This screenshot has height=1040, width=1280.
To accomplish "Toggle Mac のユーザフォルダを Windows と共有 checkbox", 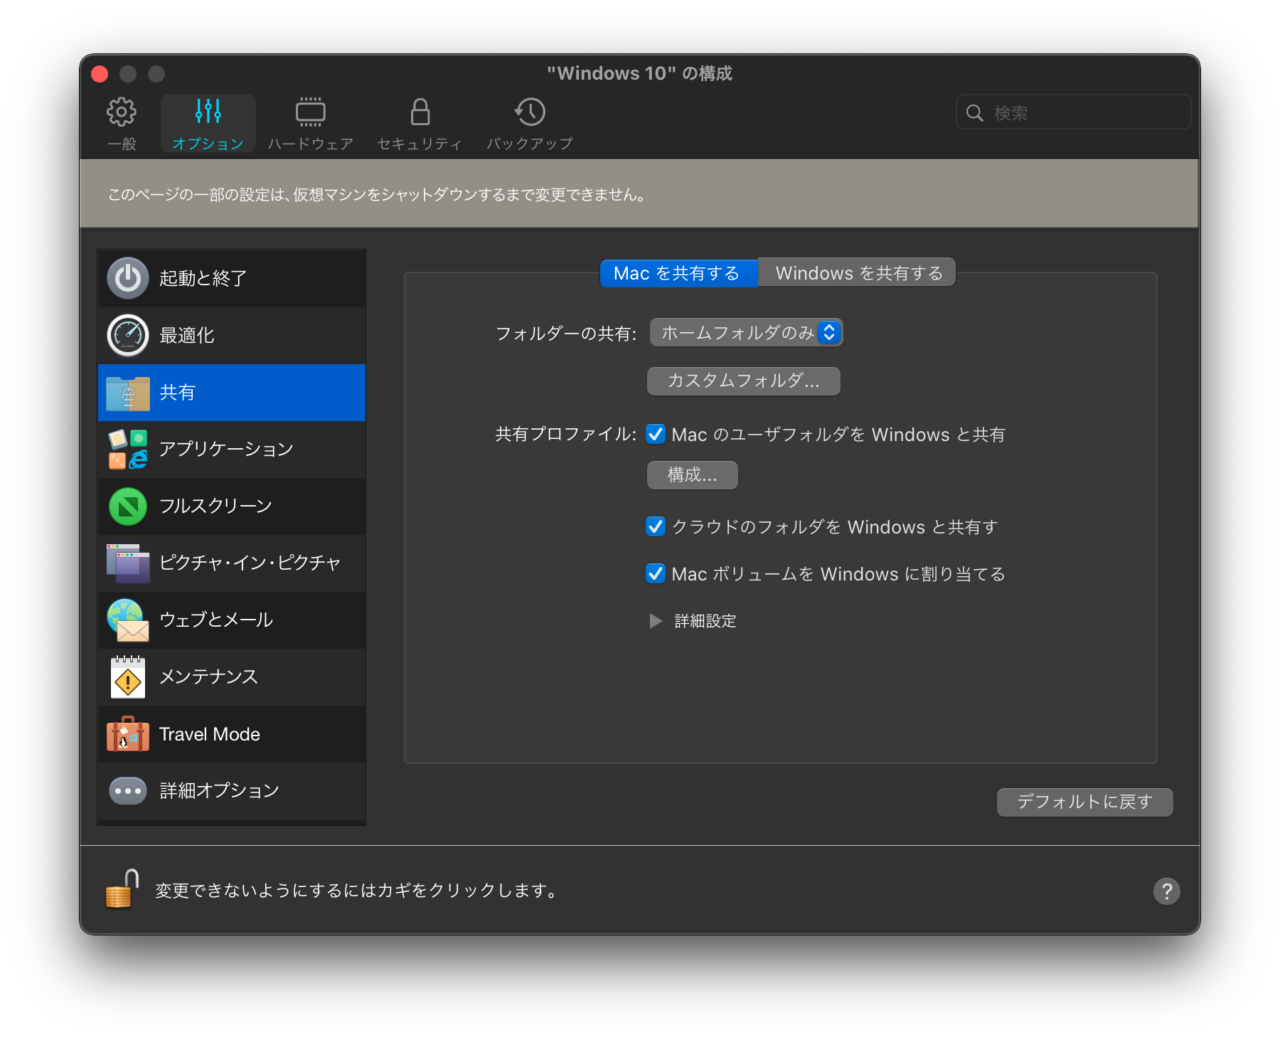I will (656, 434).
